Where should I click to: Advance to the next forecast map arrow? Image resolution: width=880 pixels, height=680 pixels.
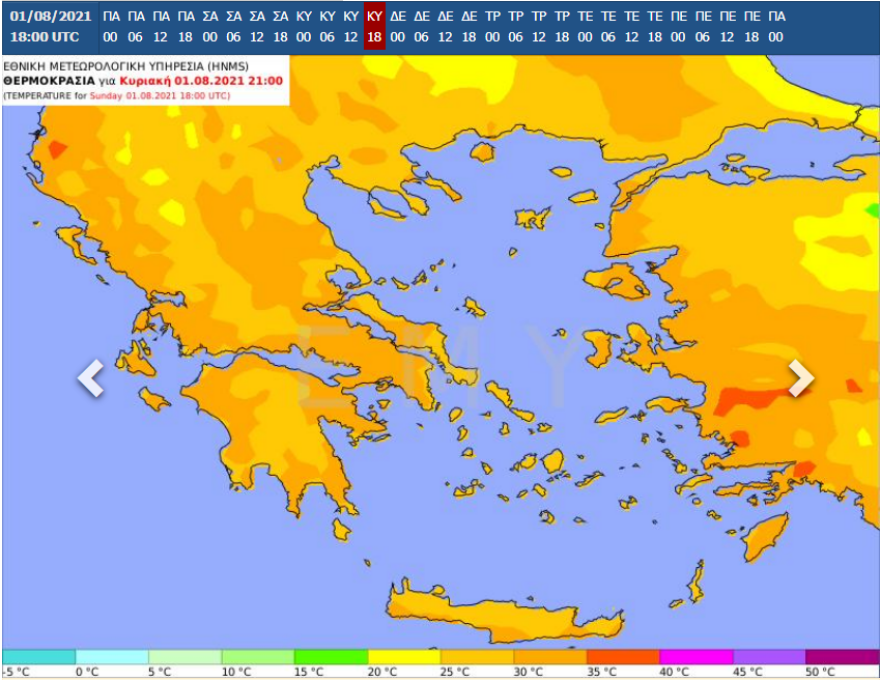pyautogui.click(x=800, y=378)
